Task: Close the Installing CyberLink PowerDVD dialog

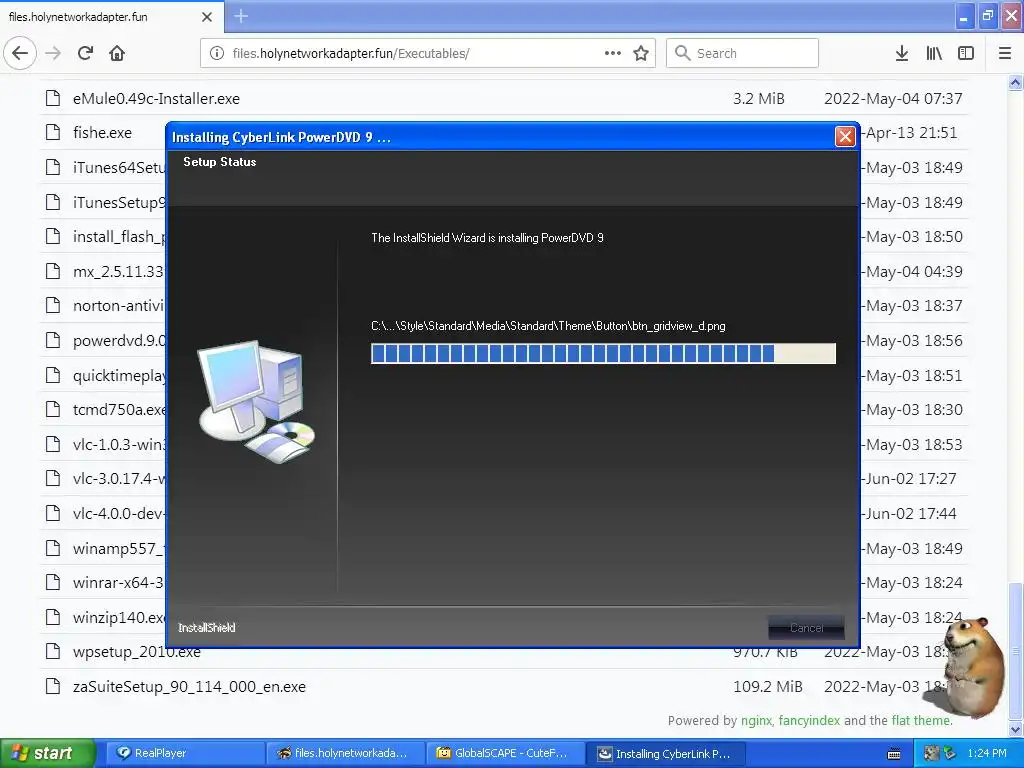Action: tap(845, 136)
